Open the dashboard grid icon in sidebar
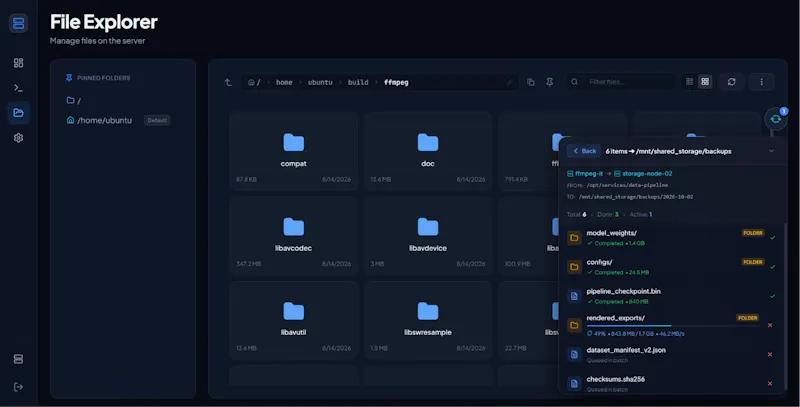Viewport: 800px width, 407px height. [x=18, y=63]
